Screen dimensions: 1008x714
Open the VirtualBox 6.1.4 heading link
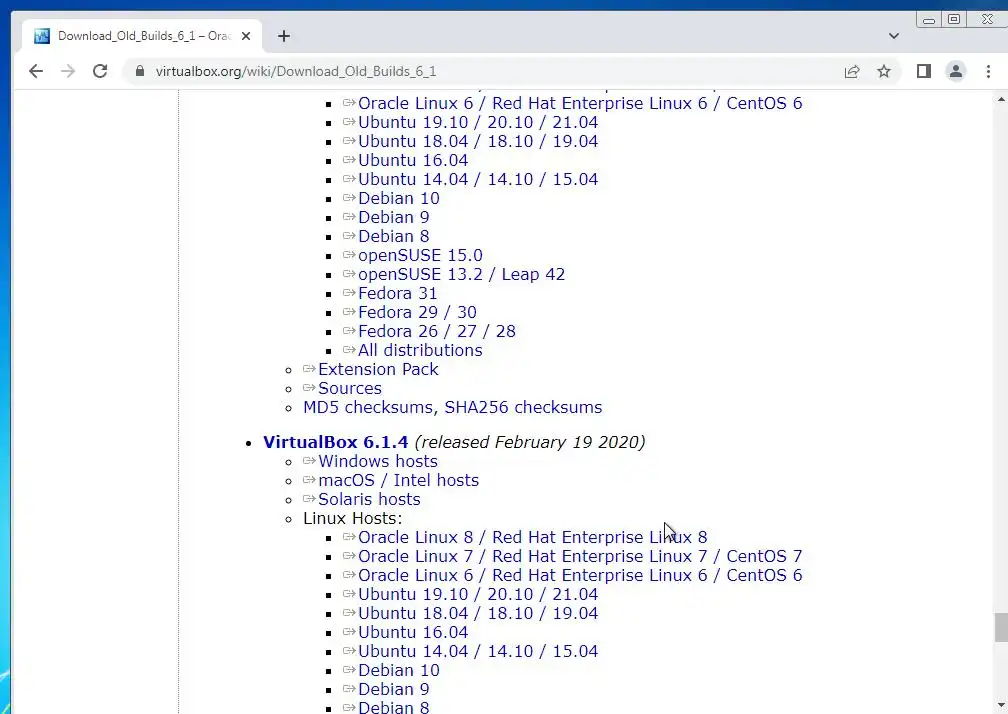[x=336, y=442]
